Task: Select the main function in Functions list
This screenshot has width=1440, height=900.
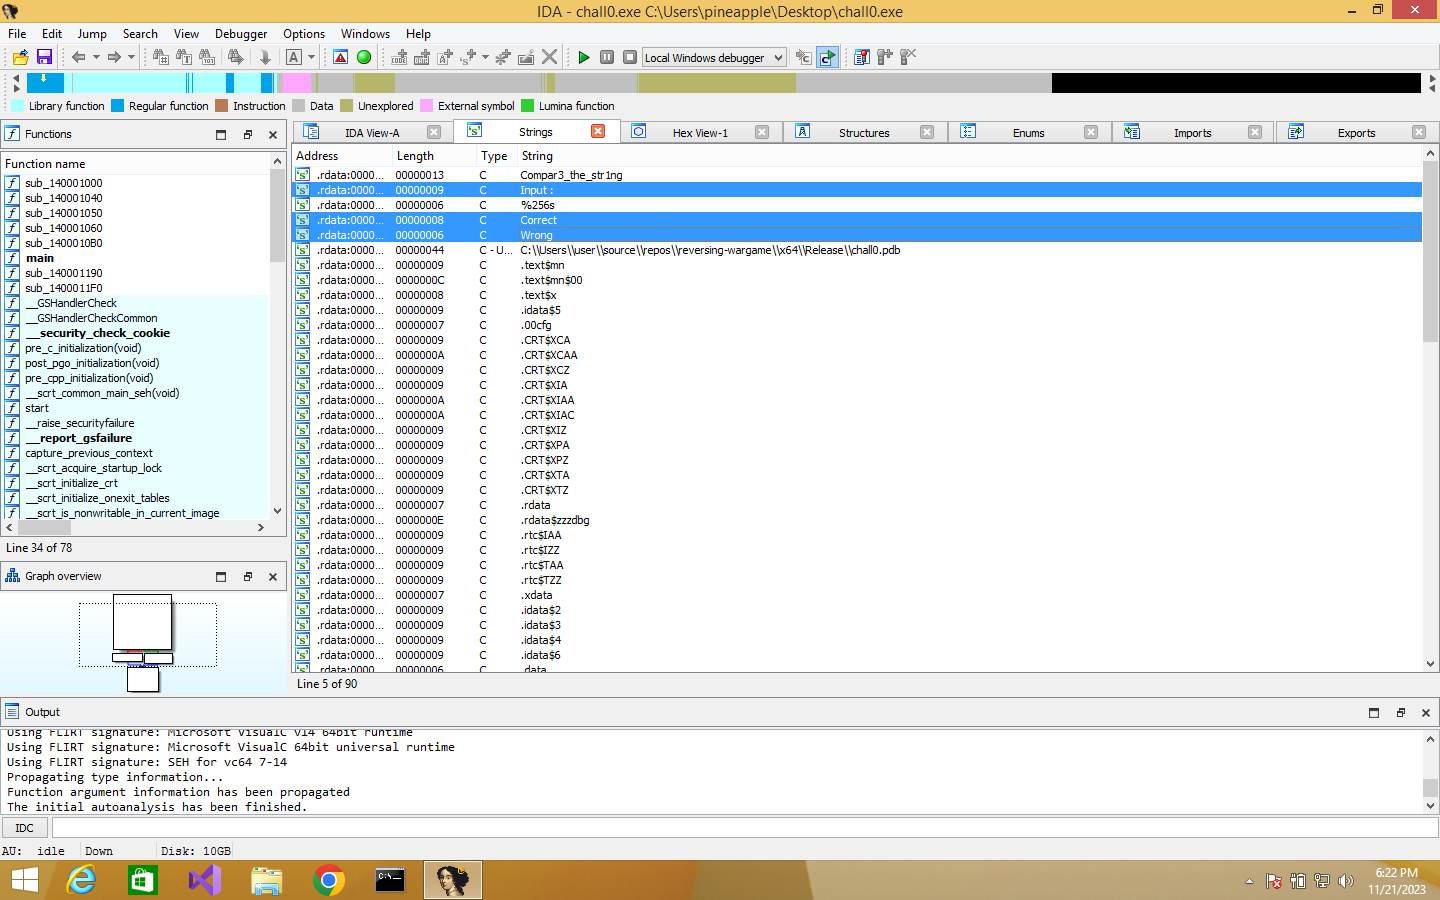Action: (136, 258)
